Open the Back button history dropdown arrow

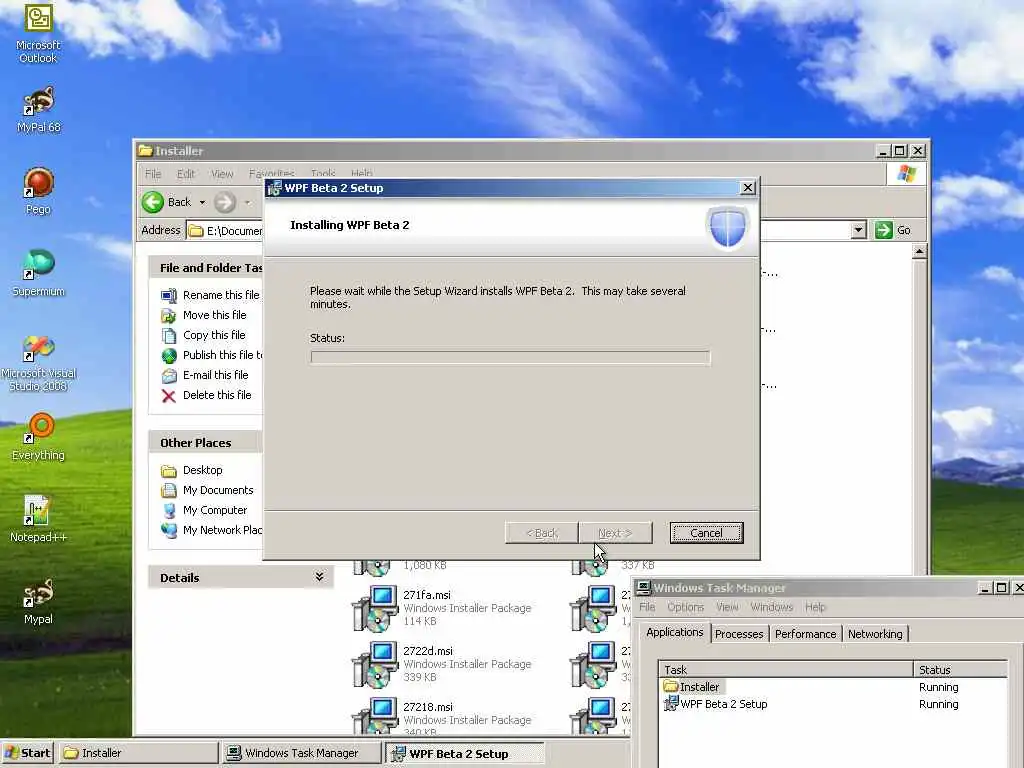202,202
